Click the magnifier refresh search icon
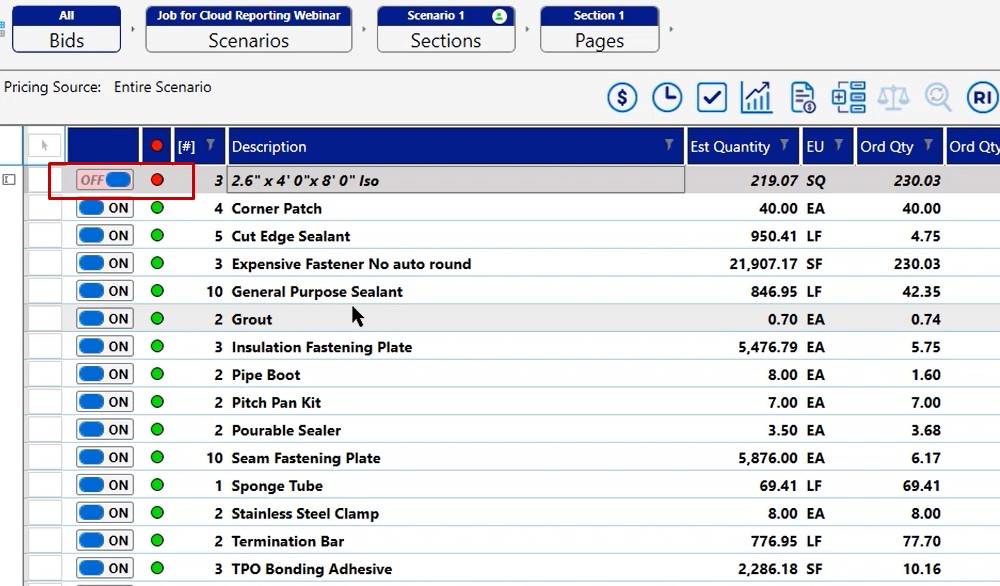1000x586 pixels. pyautogui.click(x=938, y=97)
